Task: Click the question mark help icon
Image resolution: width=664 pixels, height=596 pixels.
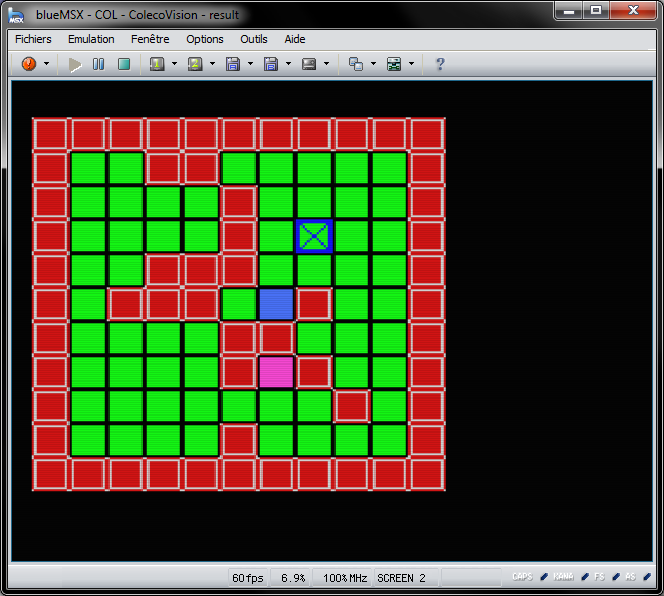Action: click(x=439, y=64)
